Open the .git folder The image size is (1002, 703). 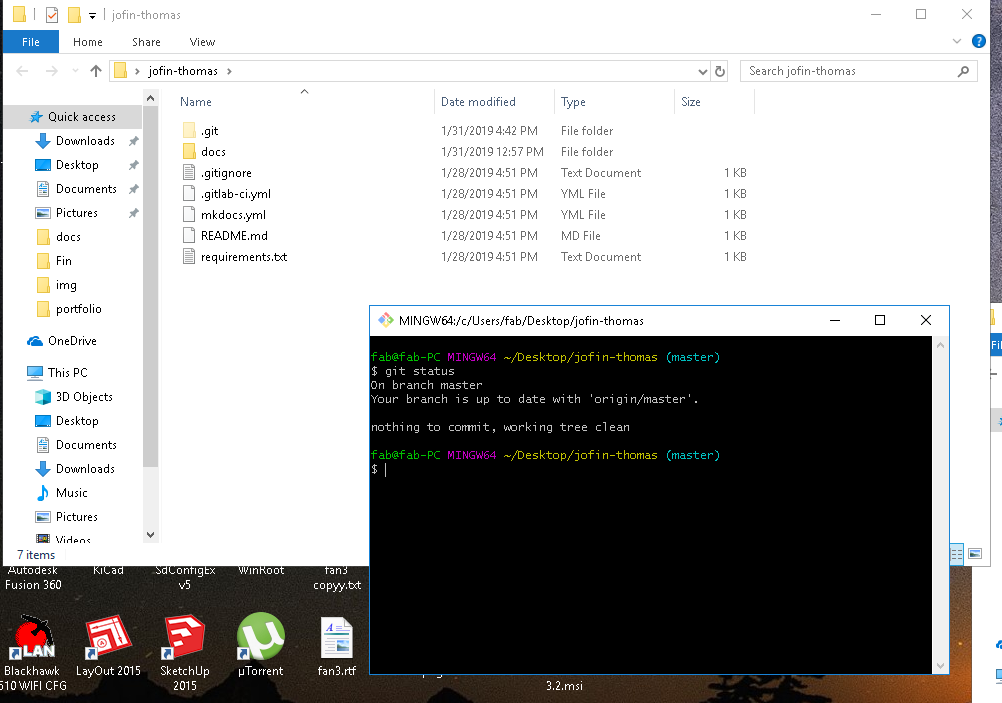(209, 131)
